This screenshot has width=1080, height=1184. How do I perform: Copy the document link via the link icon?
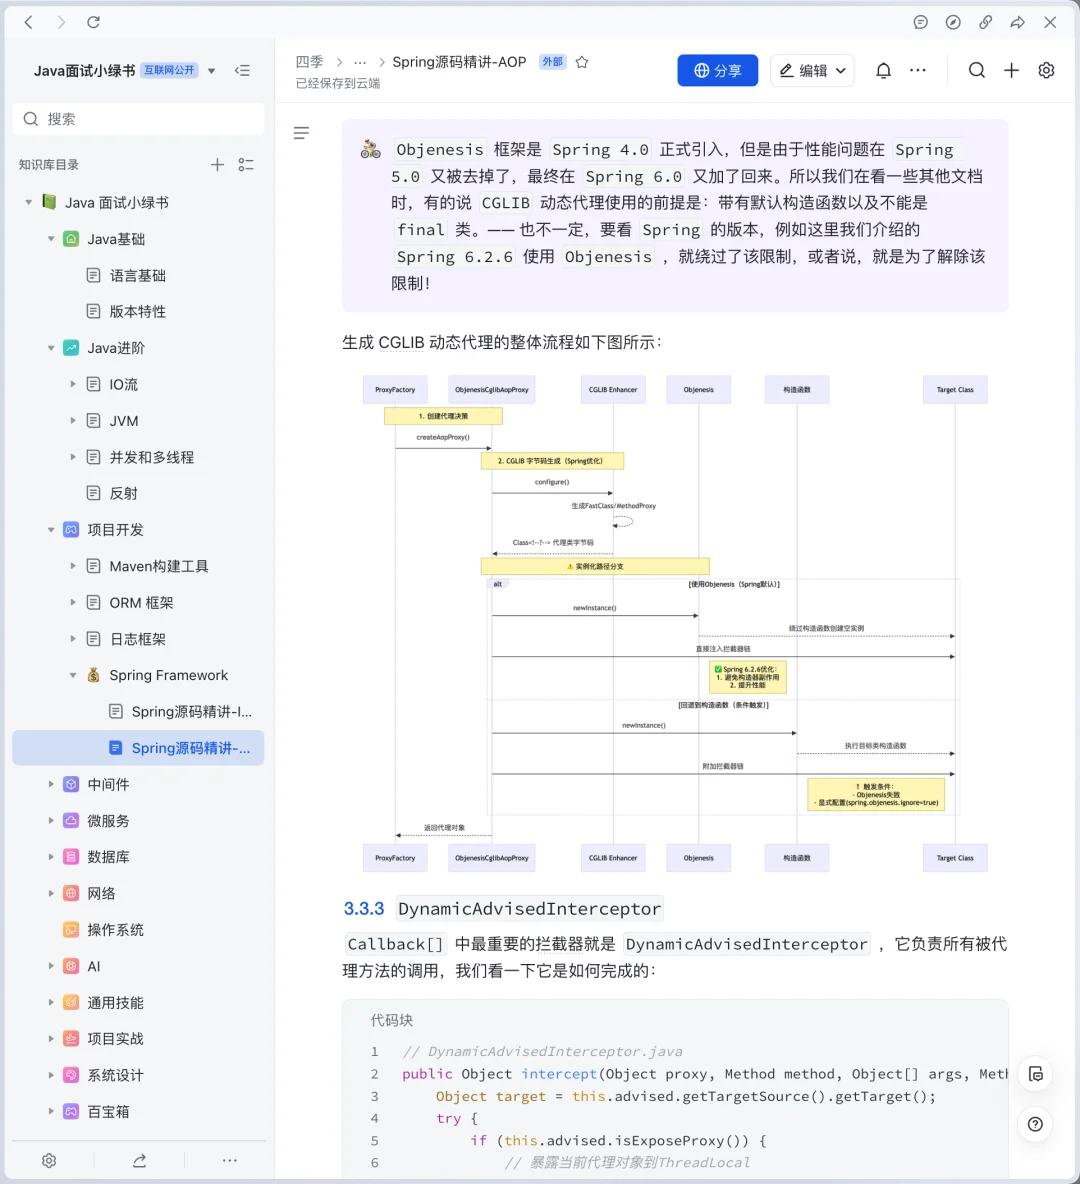[986, 22]
